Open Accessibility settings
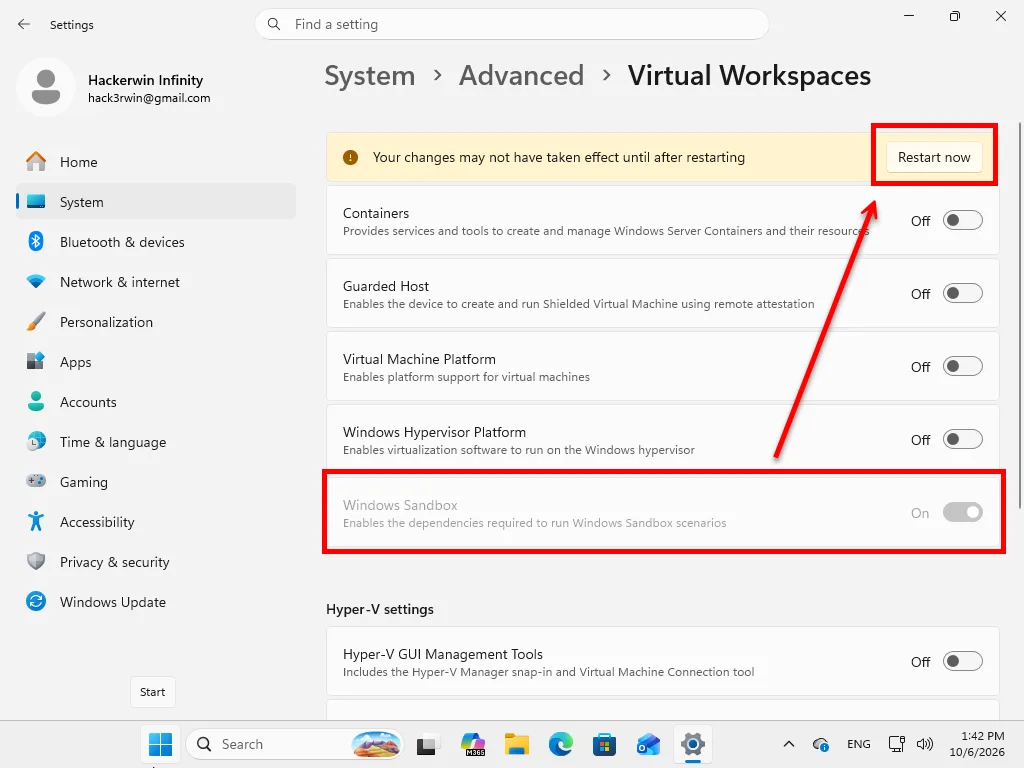The image size is (1024, 768). 156,522
